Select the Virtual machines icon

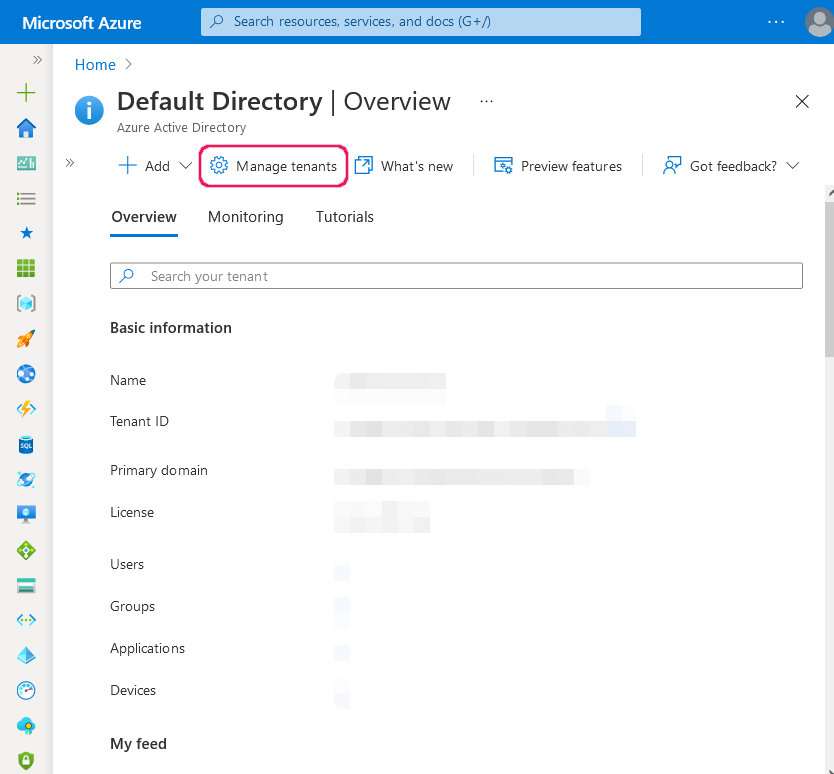click(x=26, y=514)
